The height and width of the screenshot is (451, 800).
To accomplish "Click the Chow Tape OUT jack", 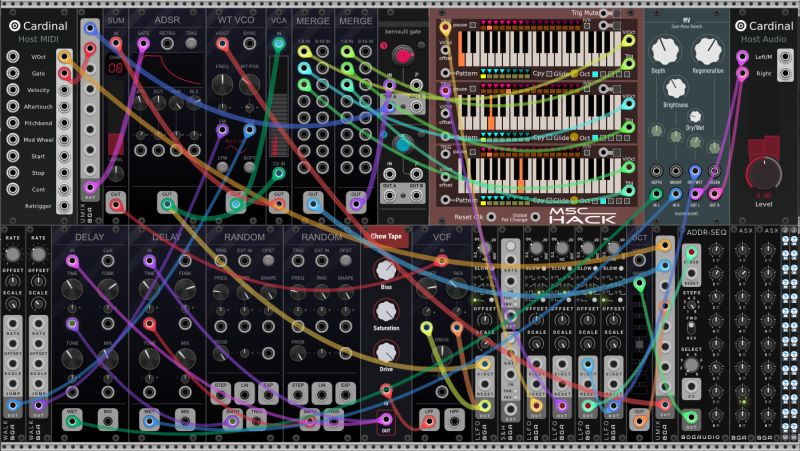I will tap(386, 419).
